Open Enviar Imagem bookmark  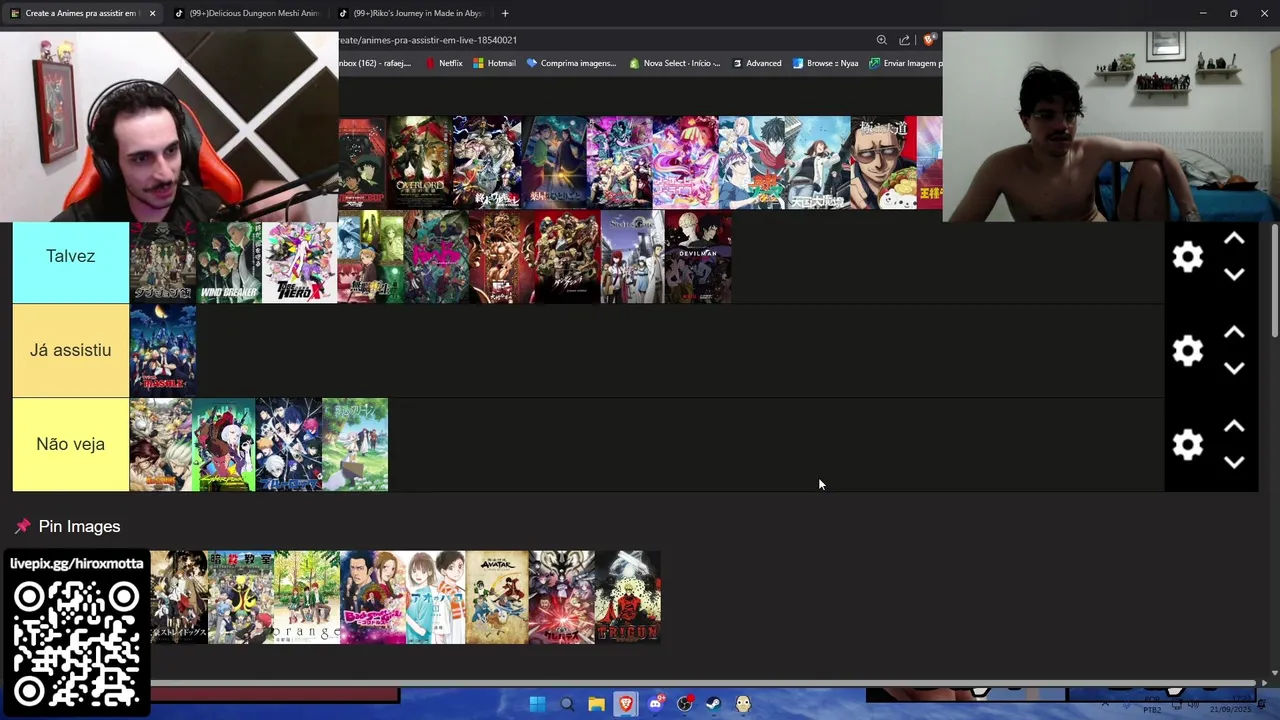tap(905, 63)
